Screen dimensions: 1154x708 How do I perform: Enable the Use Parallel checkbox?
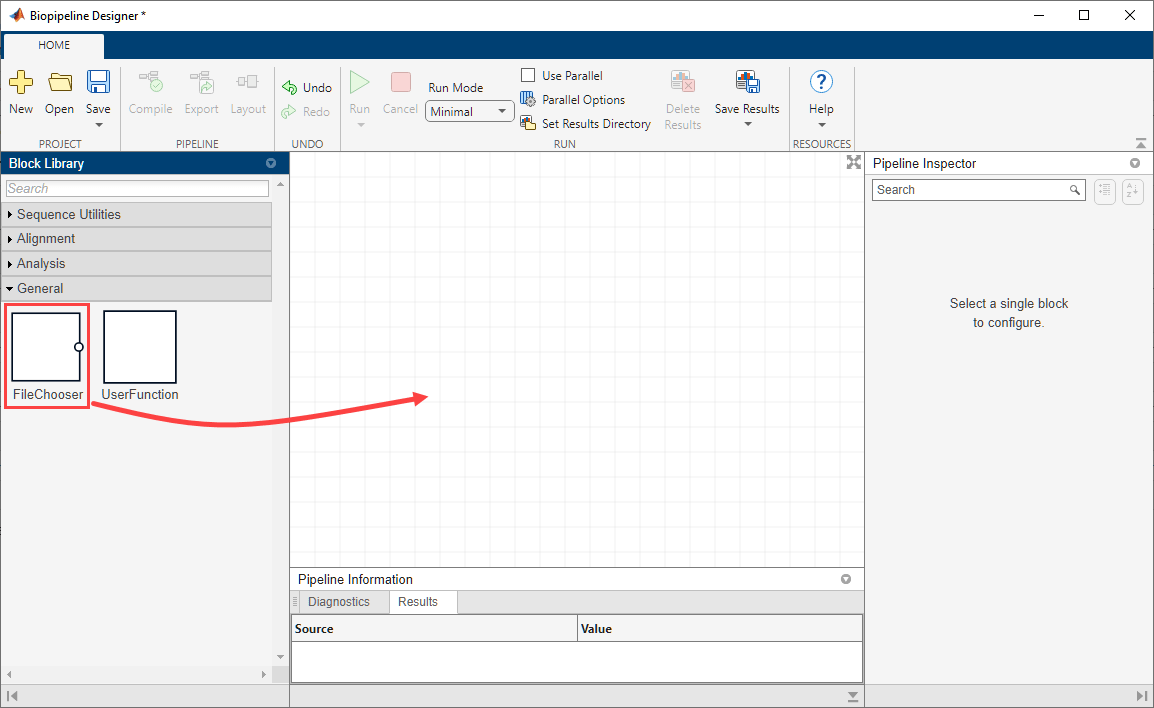tap(528, 75)
